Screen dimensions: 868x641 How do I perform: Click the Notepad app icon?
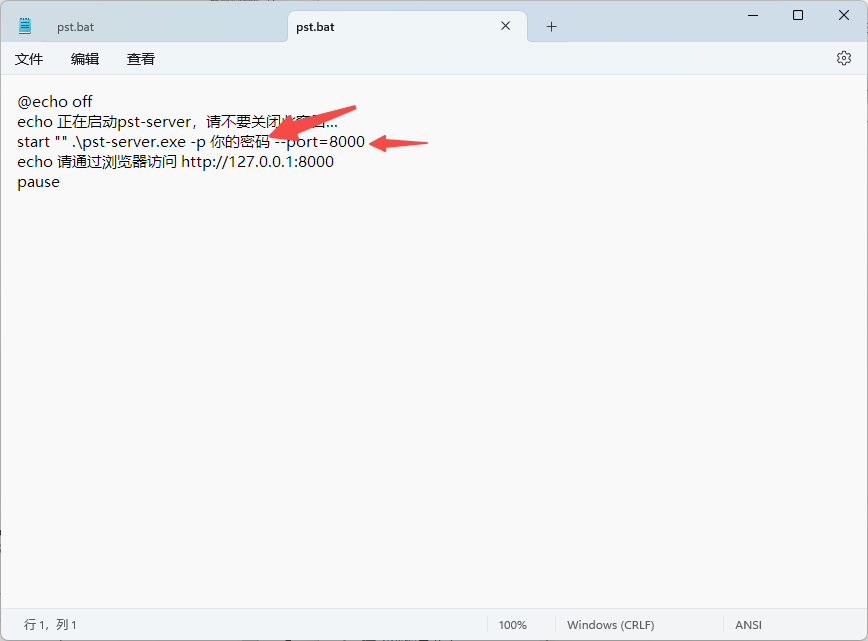(x=25, y=26)
